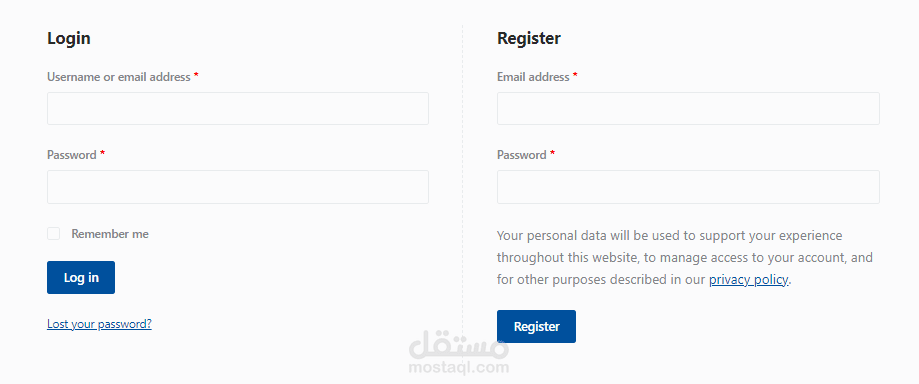Open the privacy policy link

pyautogui.click(x=748, y=280)
